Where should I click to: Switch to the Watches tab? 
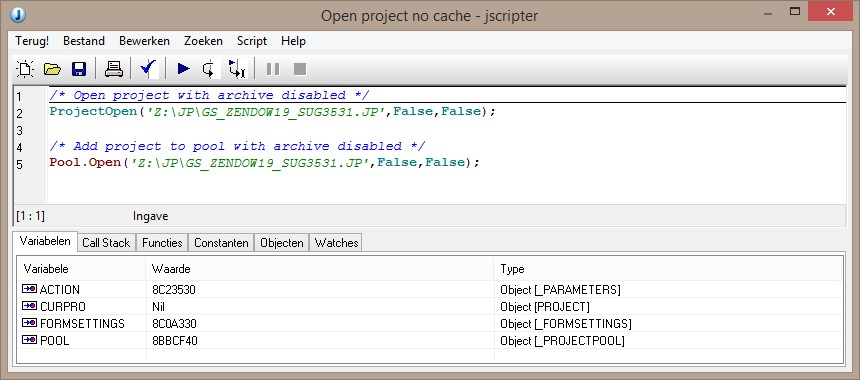(x=336, y=242)
